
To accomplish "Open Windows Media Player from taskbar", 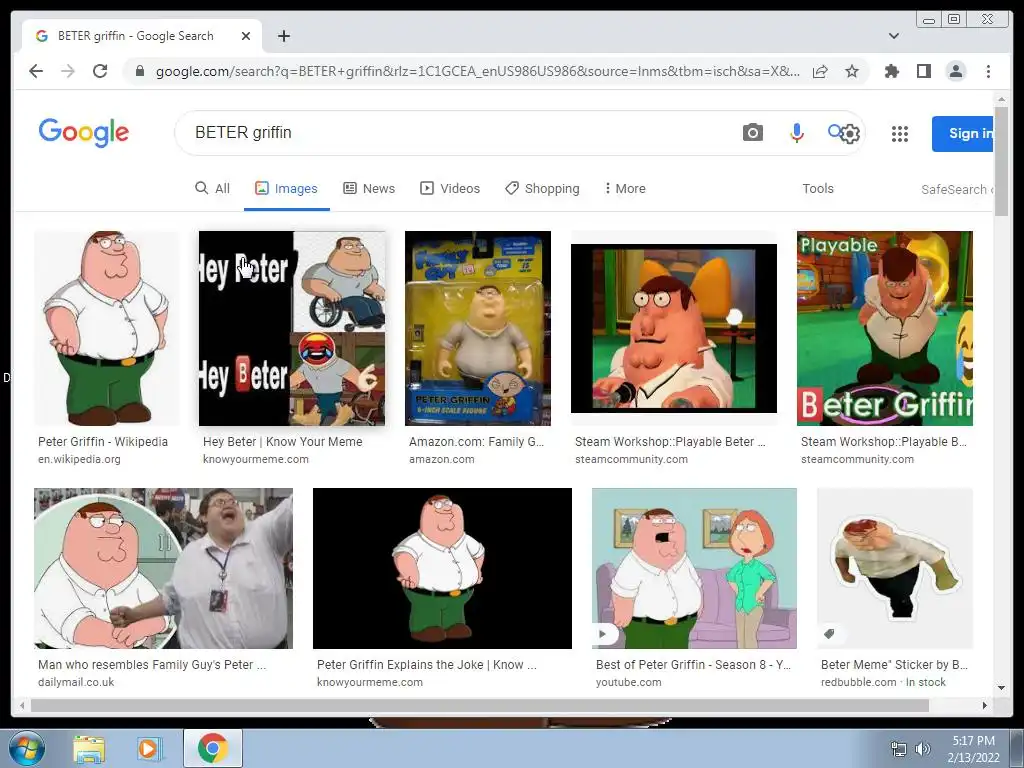I will (x=148, y=749).
